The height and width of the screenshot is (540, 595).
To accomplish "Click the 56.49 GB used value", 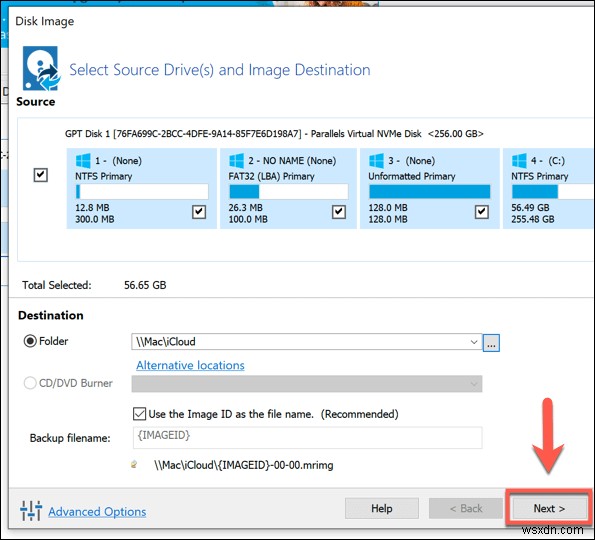I will [x=530, y=208].
